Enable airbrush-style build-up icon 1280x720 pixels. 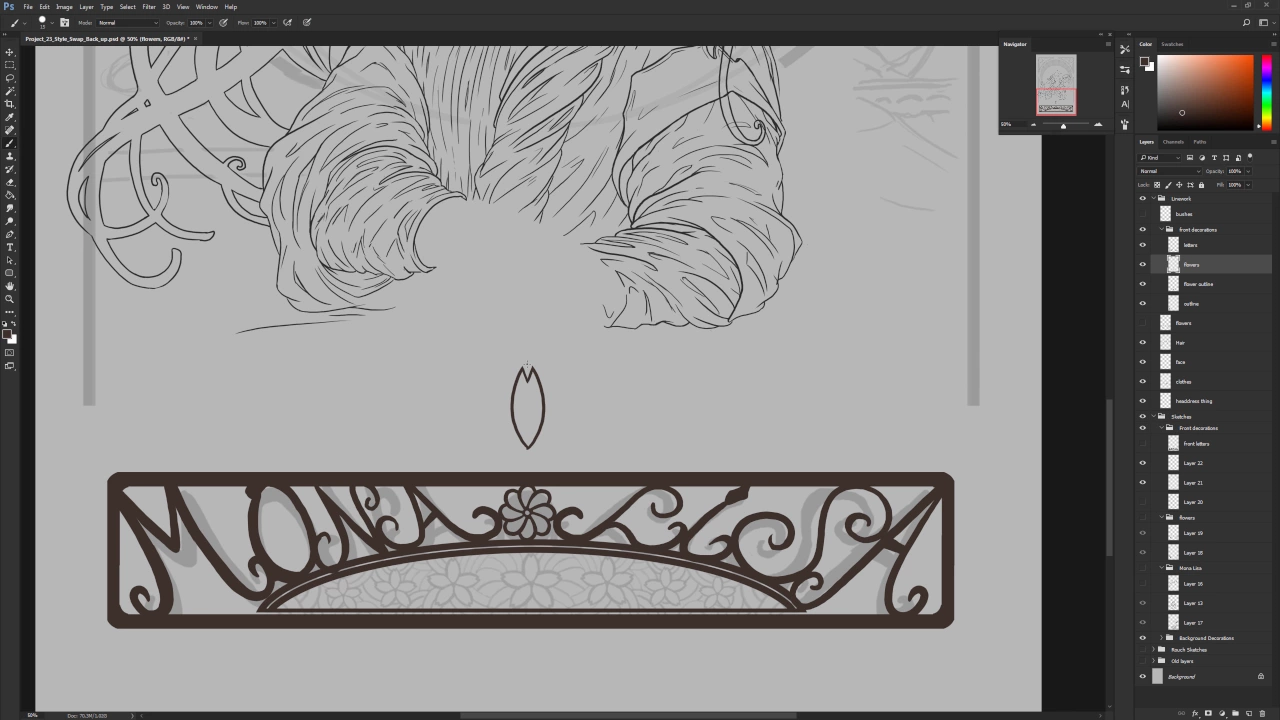(x=287, y=22)
